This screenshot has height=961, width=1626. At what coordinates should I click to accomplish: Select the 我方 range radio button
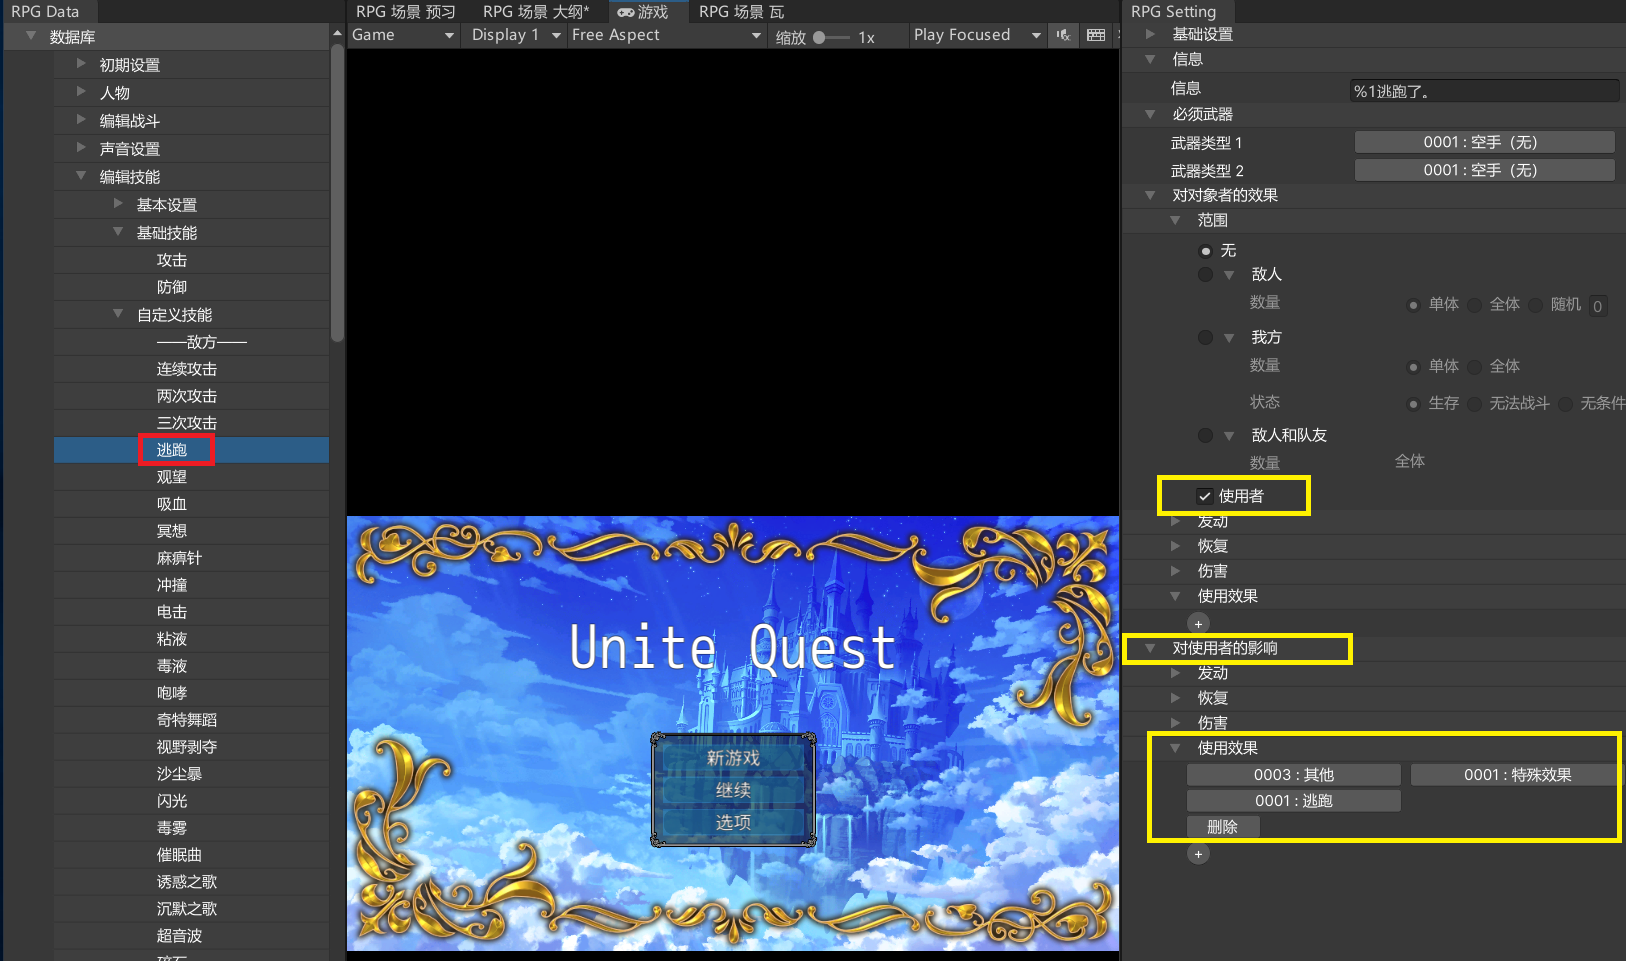click(x=1205, y=338)
